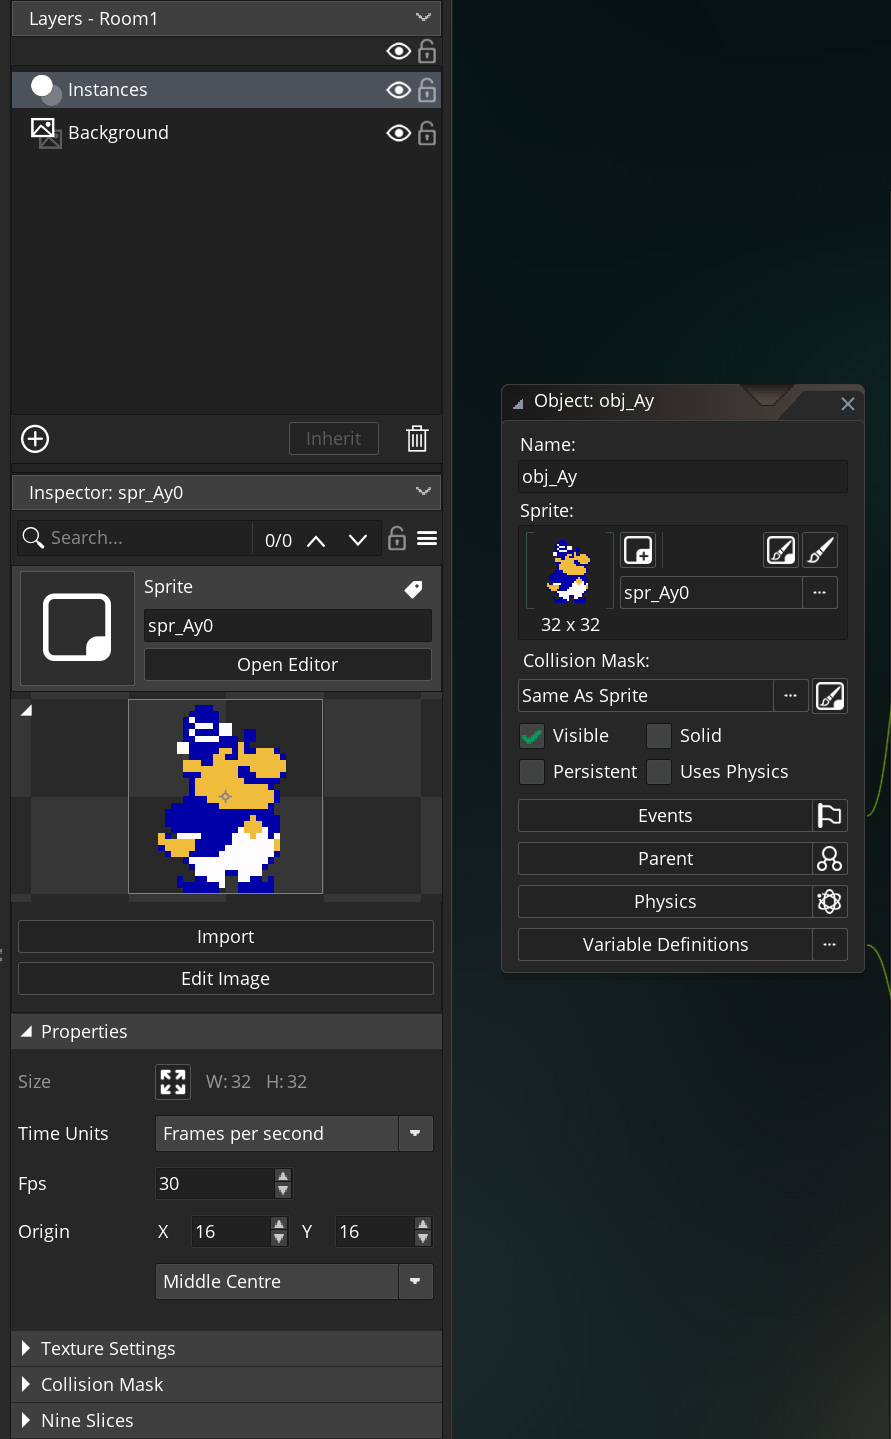This screenshot has width=891, height=1439.
Task: Click the ellipsis beside spr_Ay0 sprite field
Action: point(820,593)
